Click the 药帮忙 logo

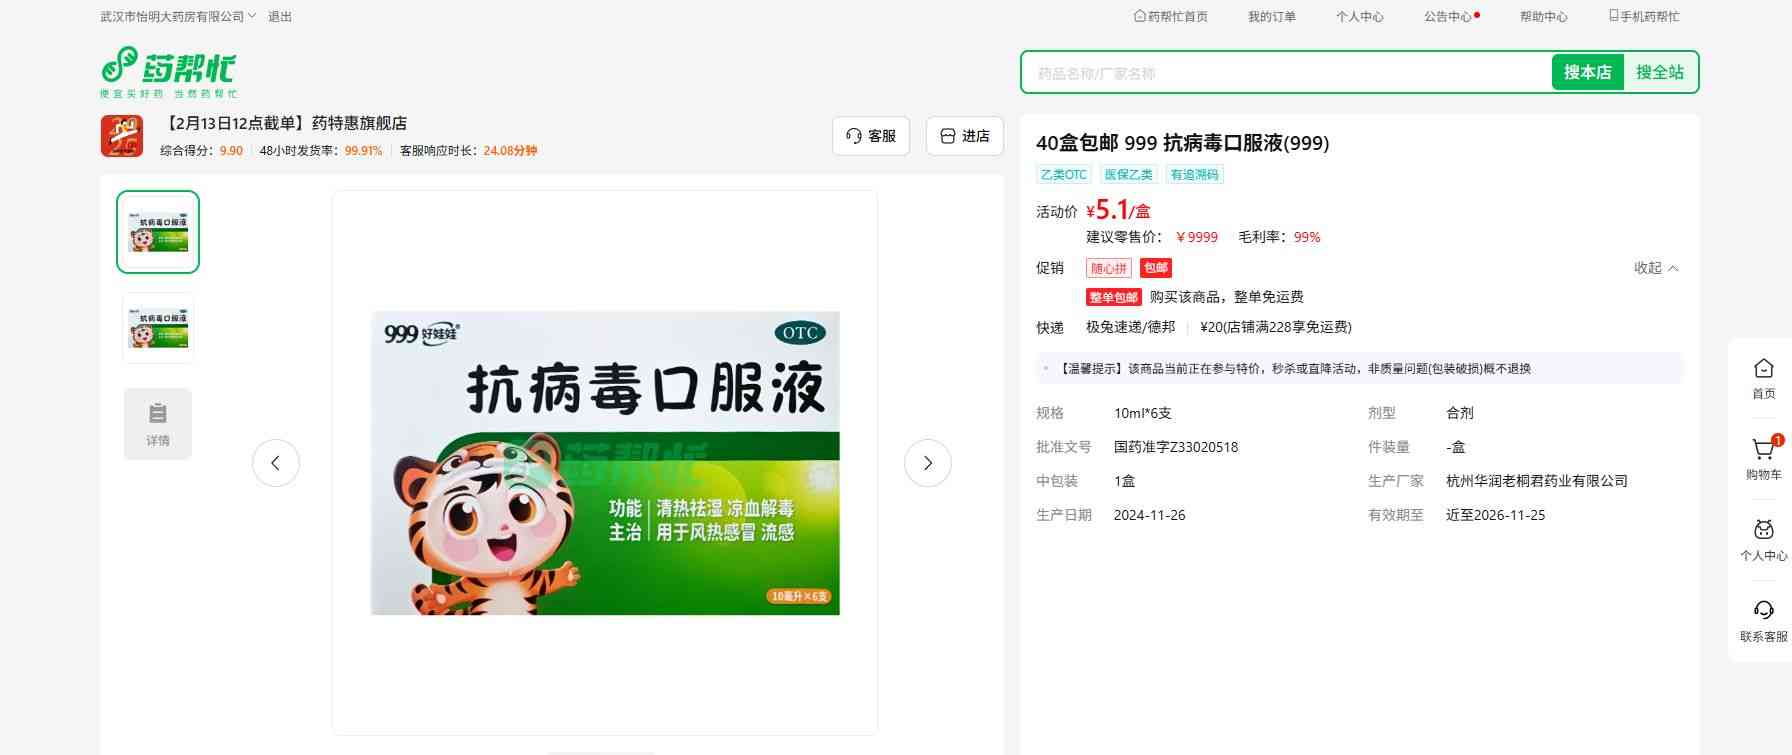[168, 71]
